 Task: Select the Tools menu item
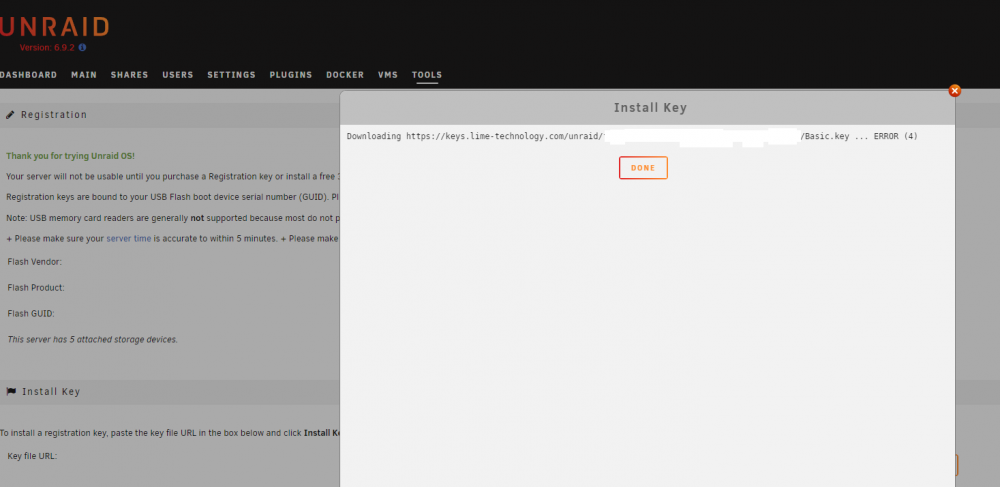pyautogui.click(x=427, y=75)
